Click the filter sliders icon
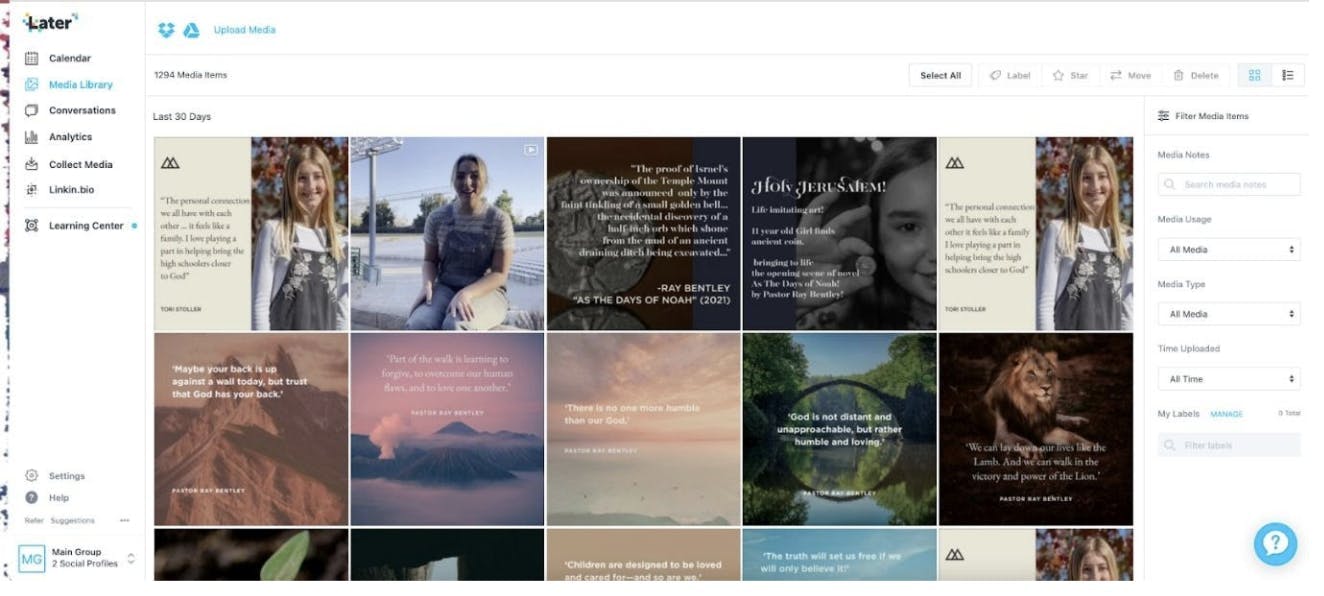This screenshot has width=1324, height=596. coord(1163,116)
